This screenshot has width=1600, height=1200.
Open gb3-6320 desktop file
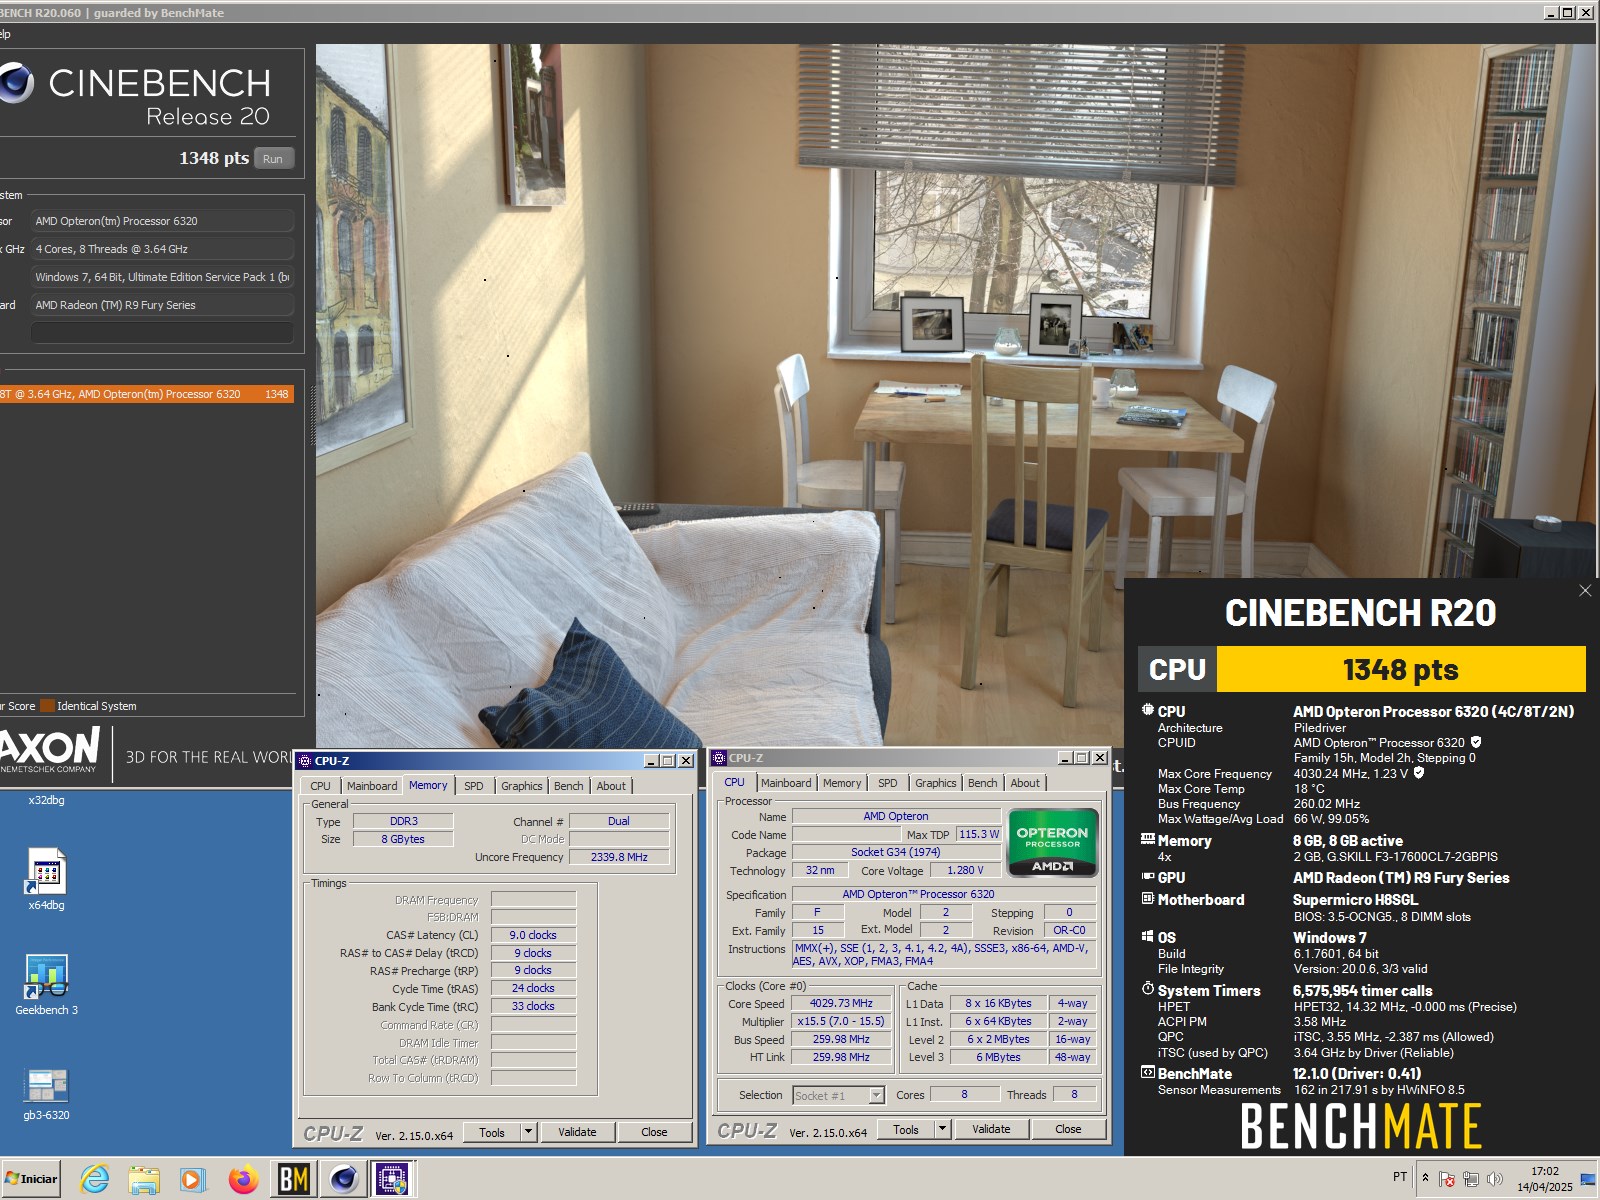46,1092
